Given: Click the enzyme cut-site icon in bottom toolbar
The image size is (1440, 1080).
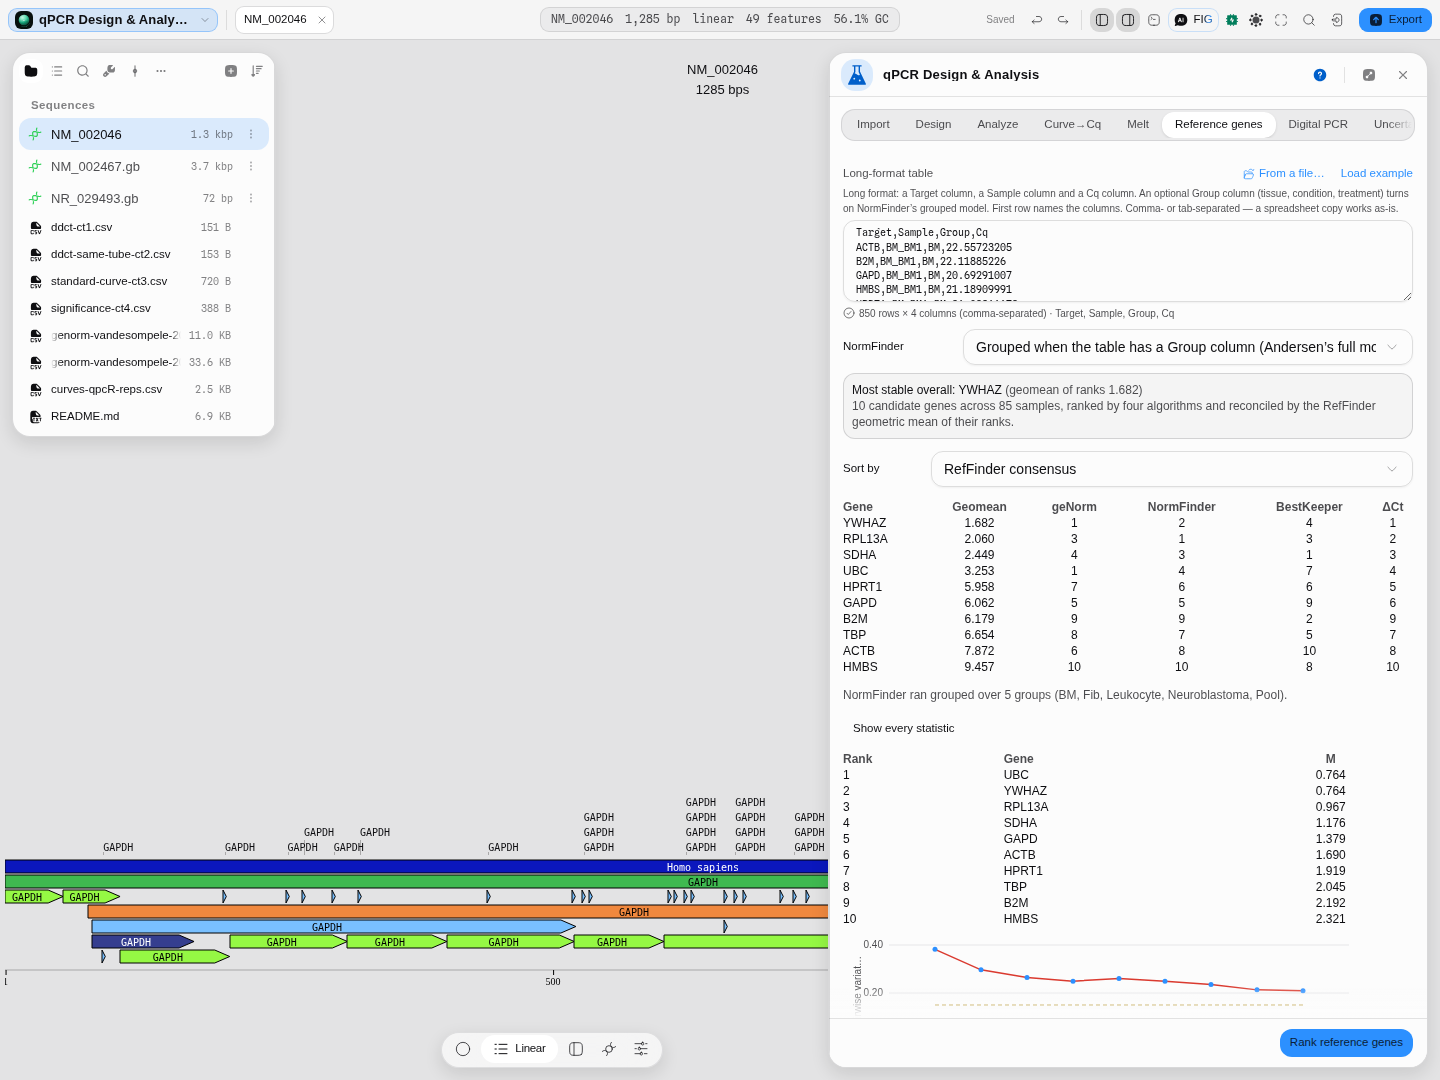Looking at the screenshot, I should (x=609, y=1049).
